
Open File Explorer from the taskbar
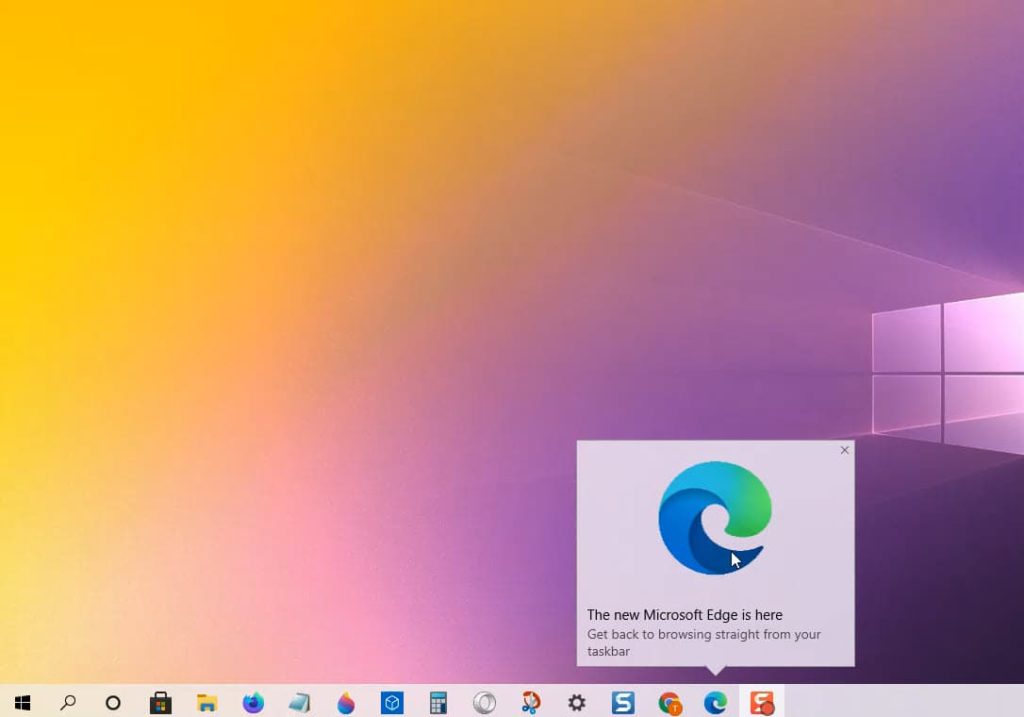tap(207, 702)
